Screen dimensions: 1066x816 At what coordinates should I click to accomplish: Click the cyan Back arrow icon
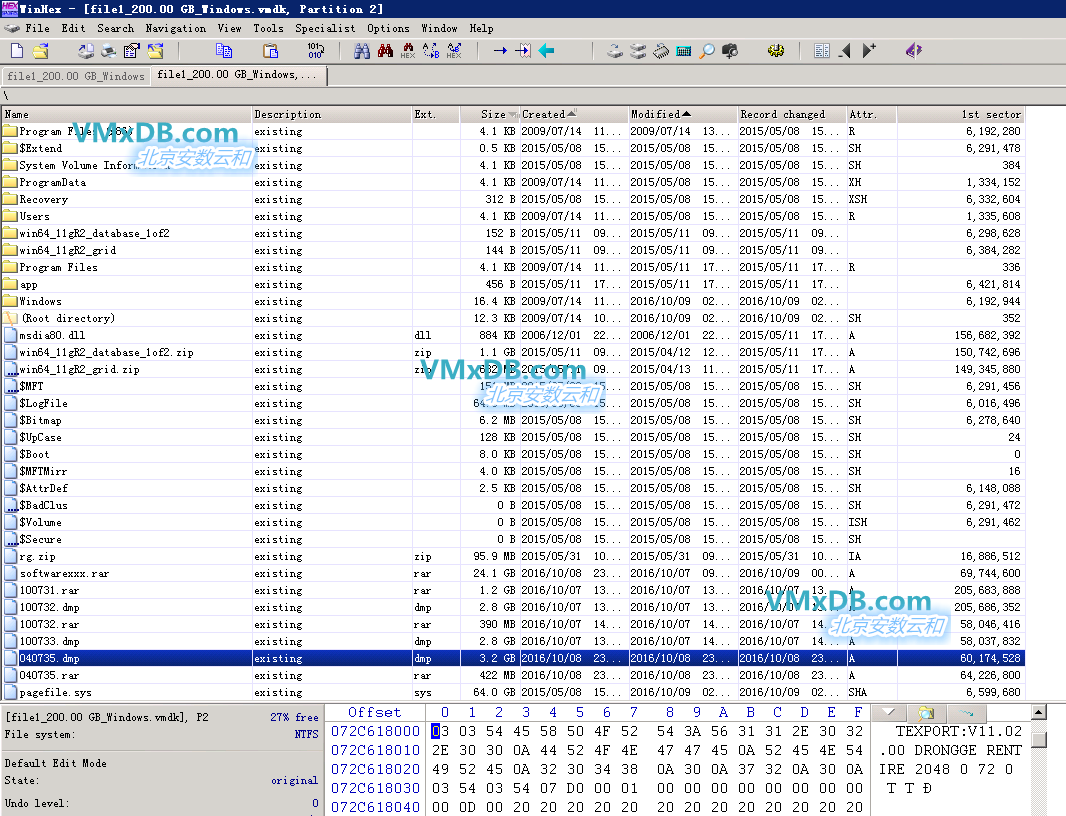[x=547, y=50]
